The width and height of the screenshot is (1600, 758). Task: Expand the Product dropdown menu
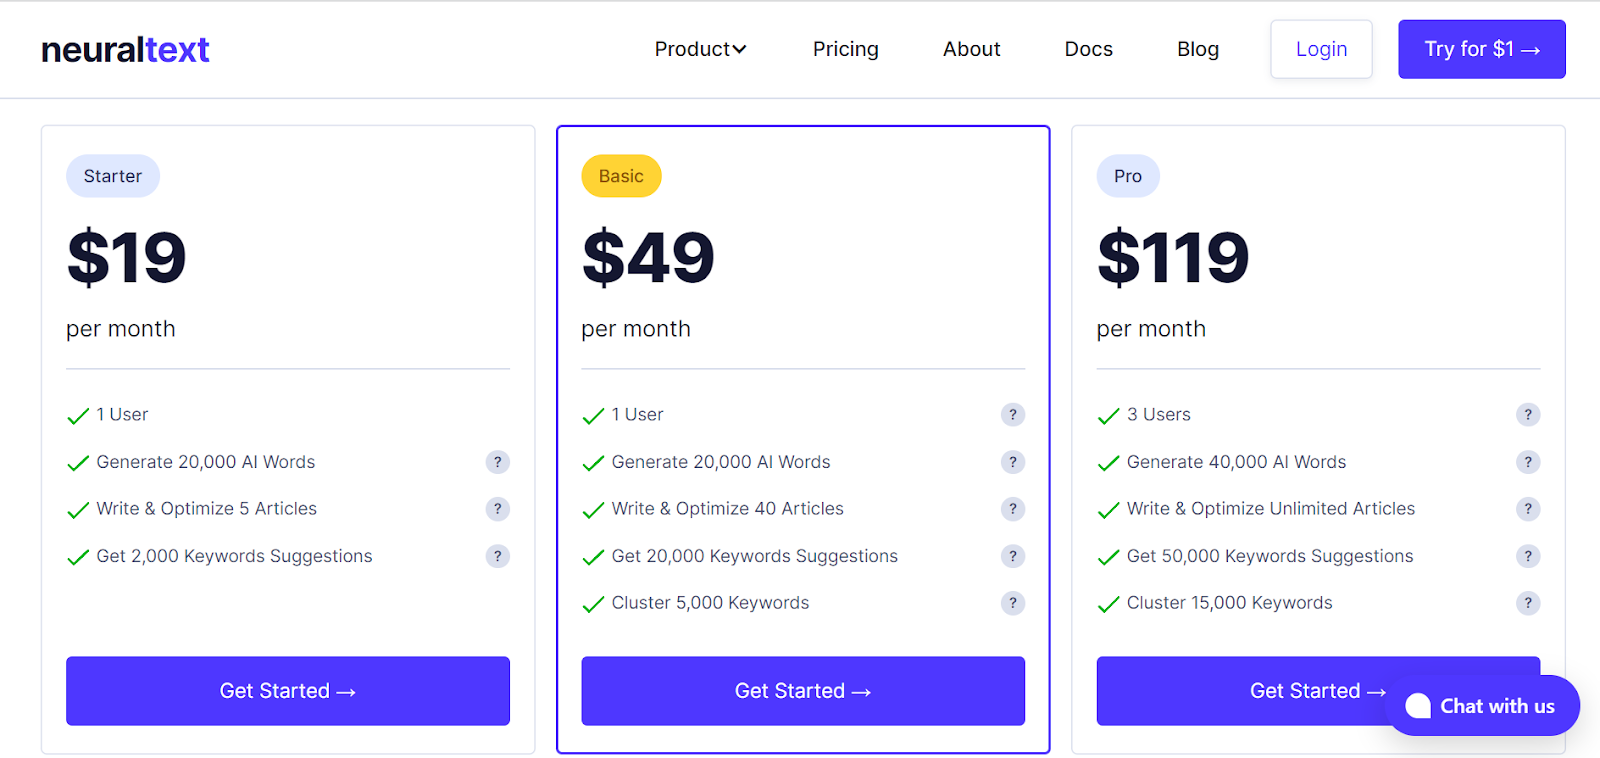[x=700, y=49]
